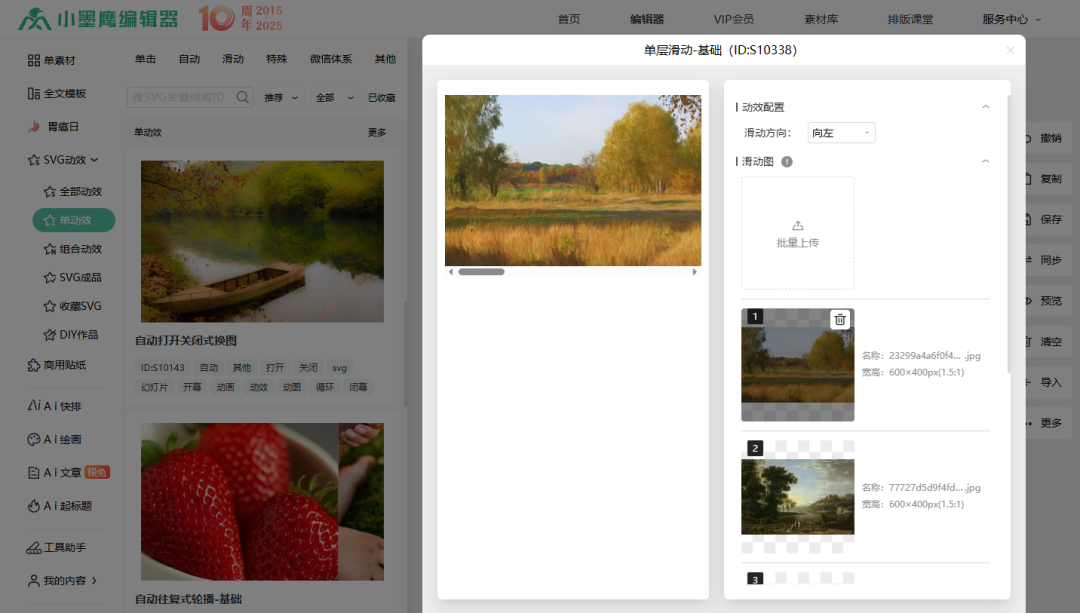Switch to 编辑器 in the top navigation

(647, 19)
